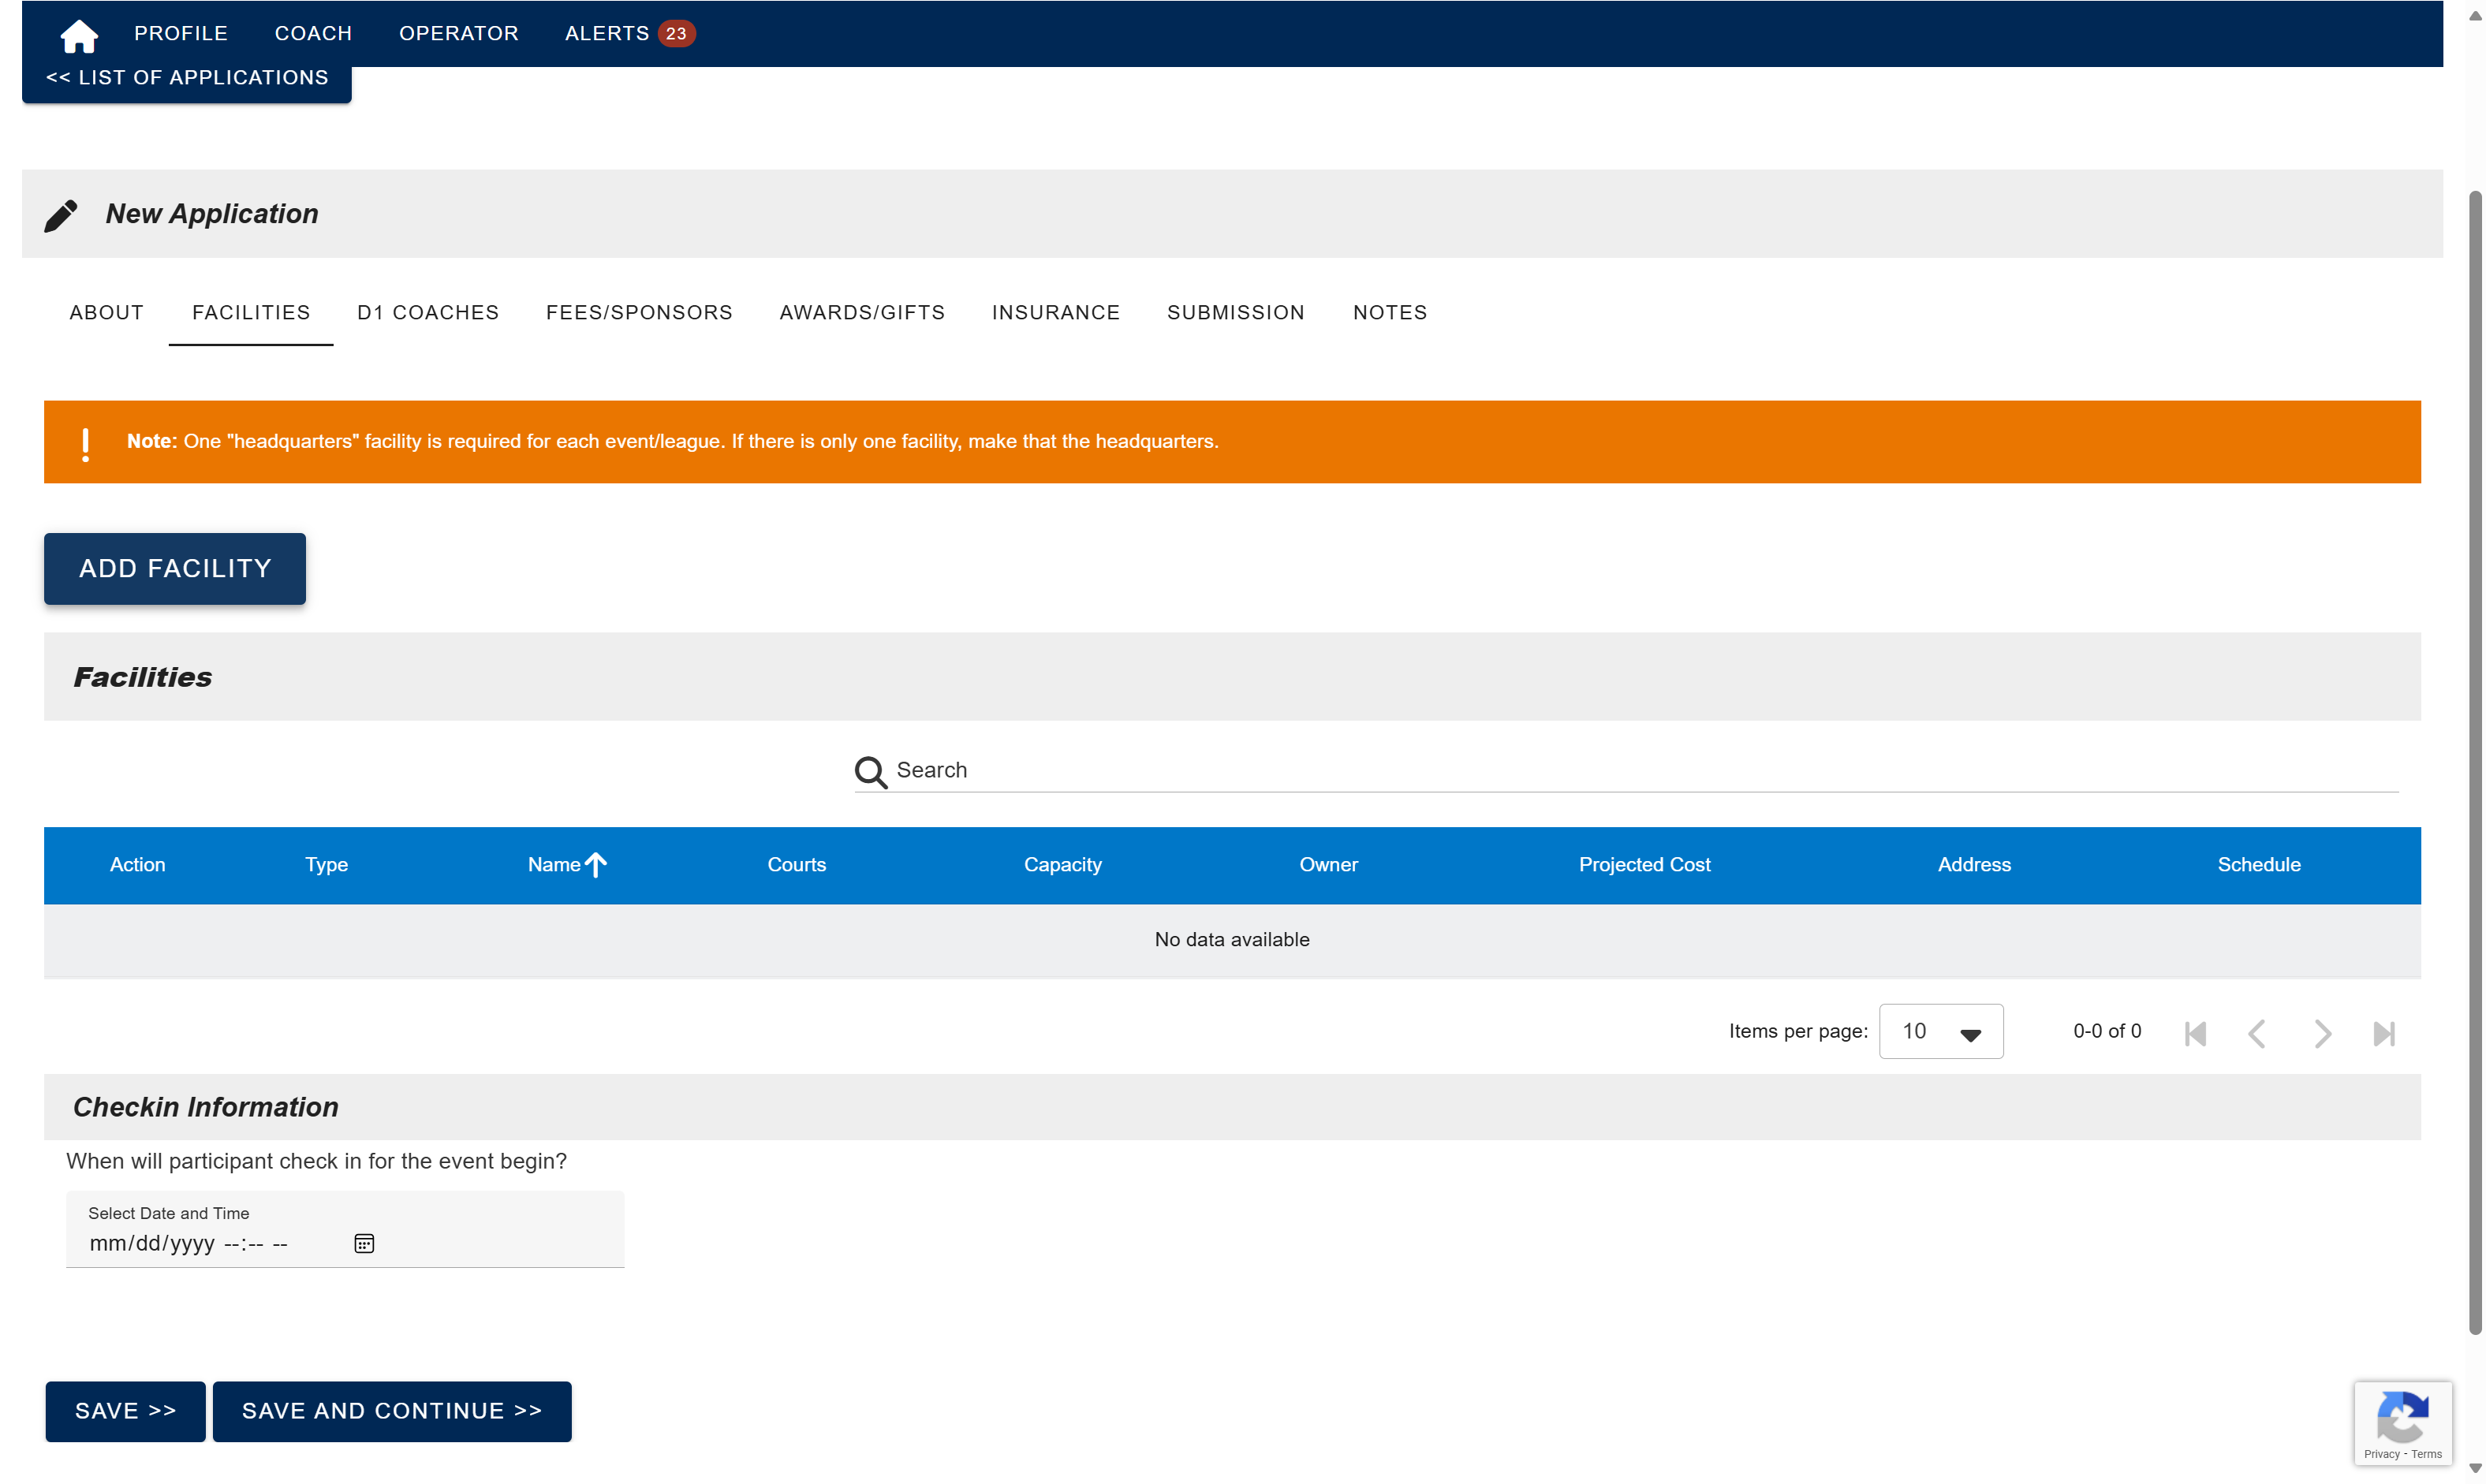Go to previous page of facilities
Screen dimensions: 2486x1484
tap(2257, 1033)
